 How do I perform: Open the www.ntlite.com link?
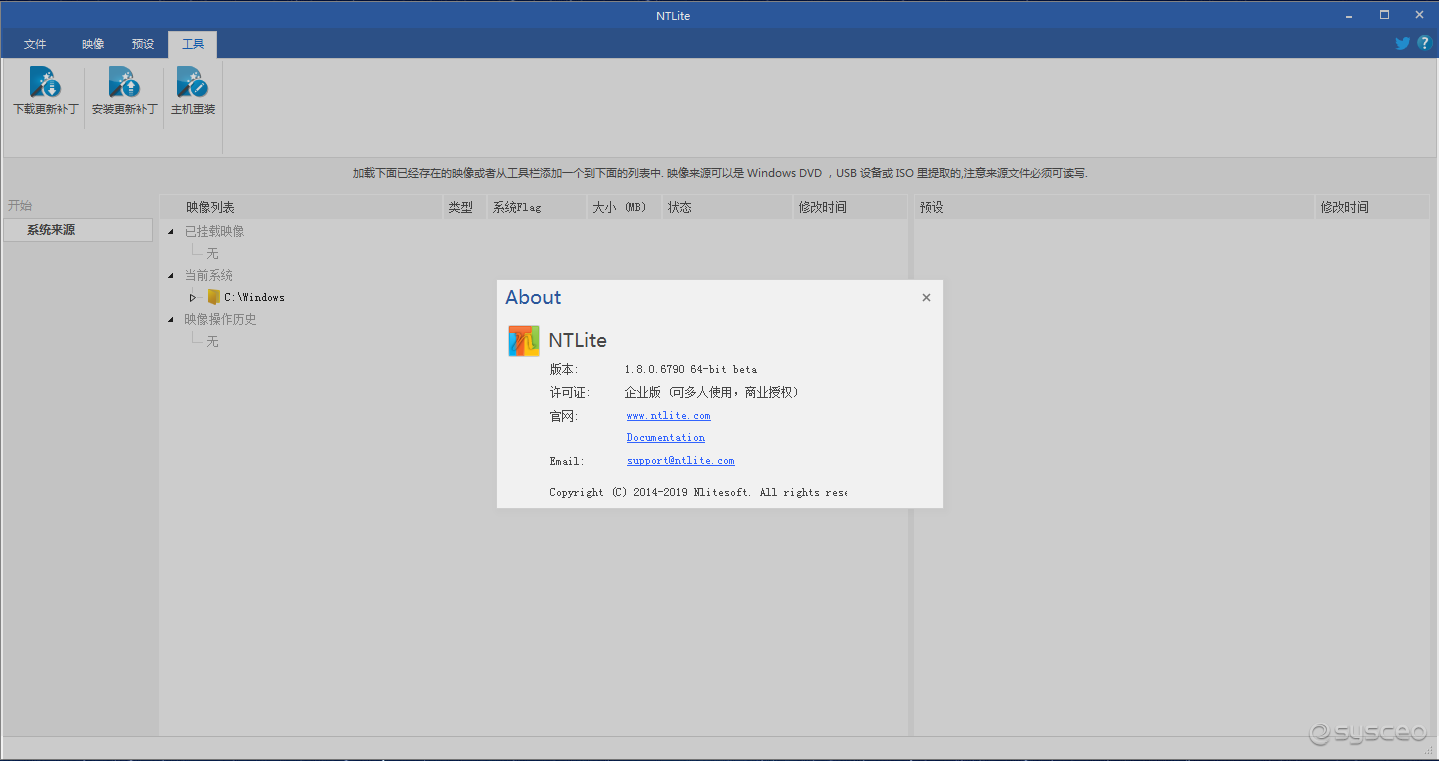(x=668, y=416)
